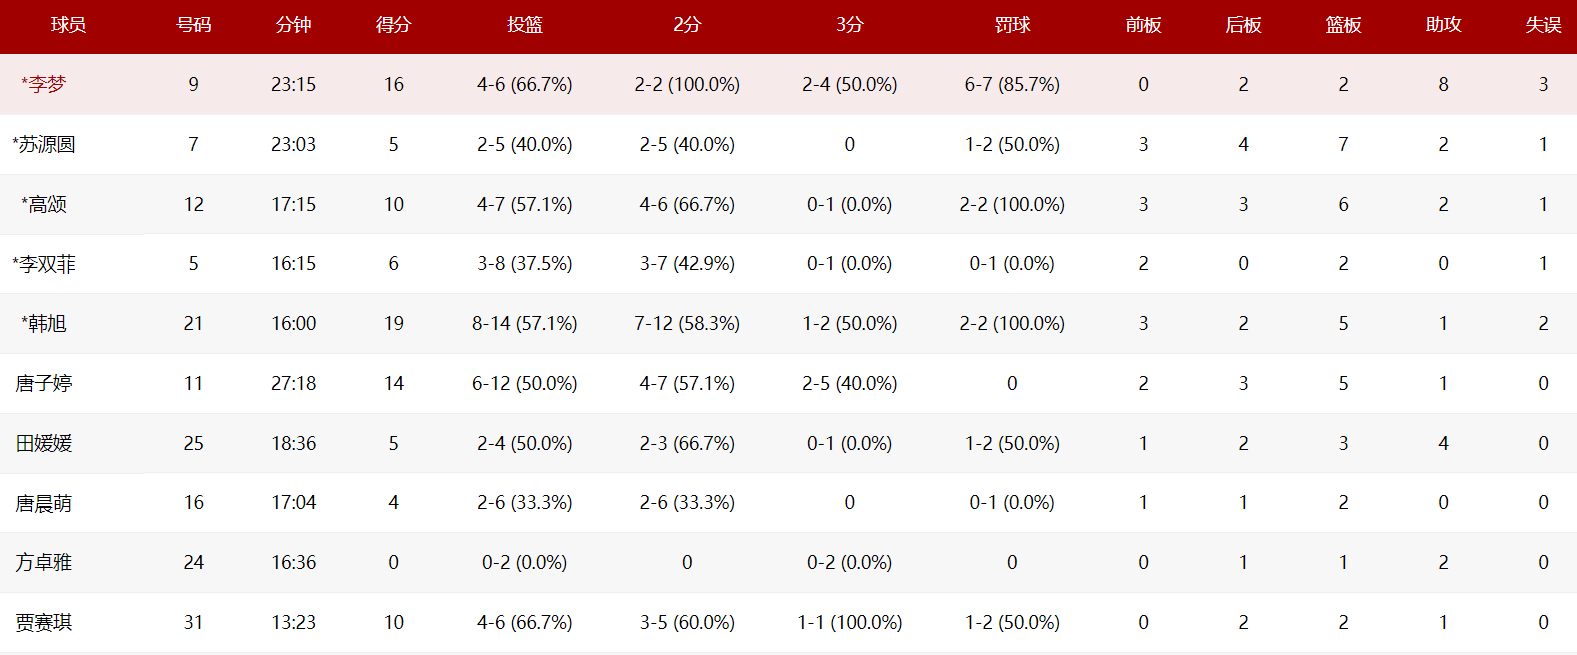The height and width of the screenshot is (655, 1577).
Task: Click 韩旭's 19 points cell
Action: [393, 323]
